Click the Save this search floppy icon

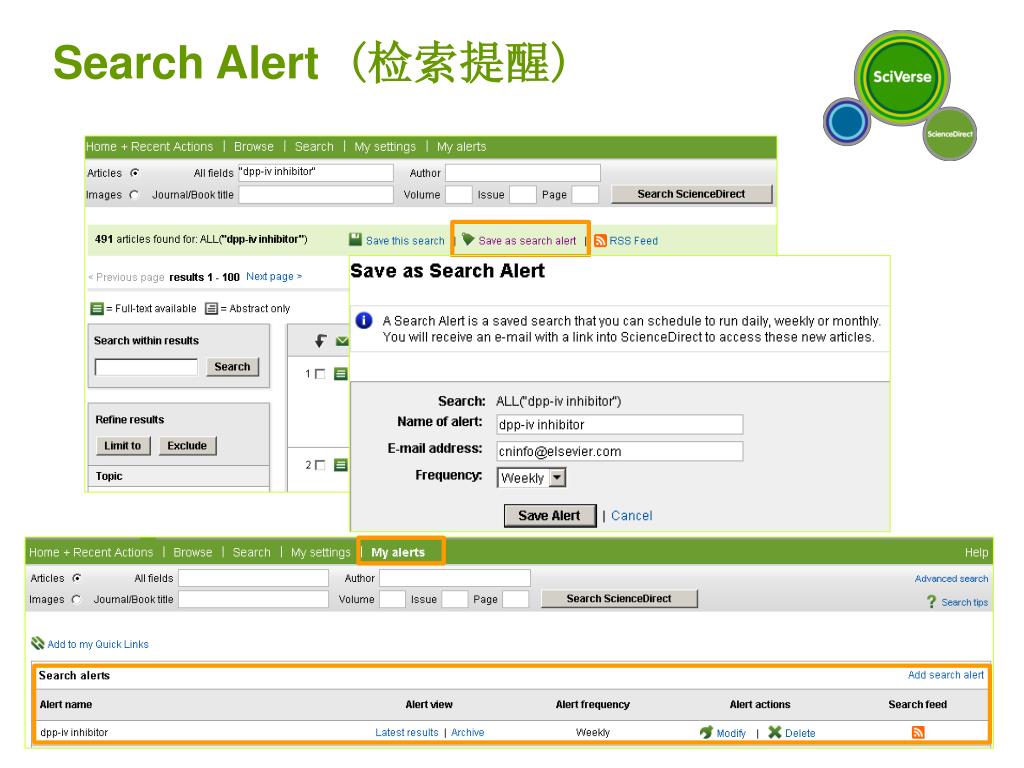[355, 240]
